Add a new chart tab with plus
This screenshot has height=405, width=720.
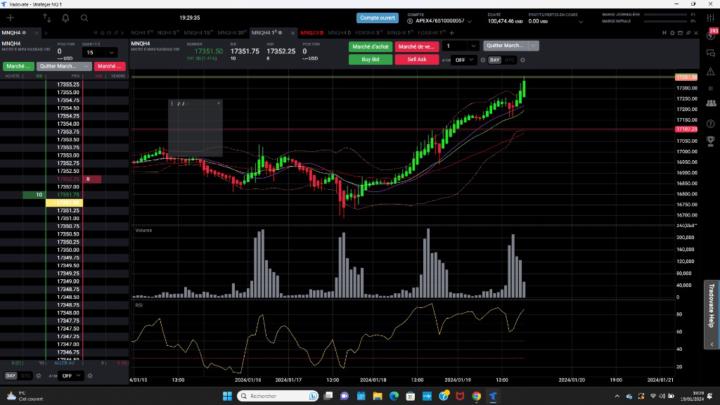click(452, 33)
